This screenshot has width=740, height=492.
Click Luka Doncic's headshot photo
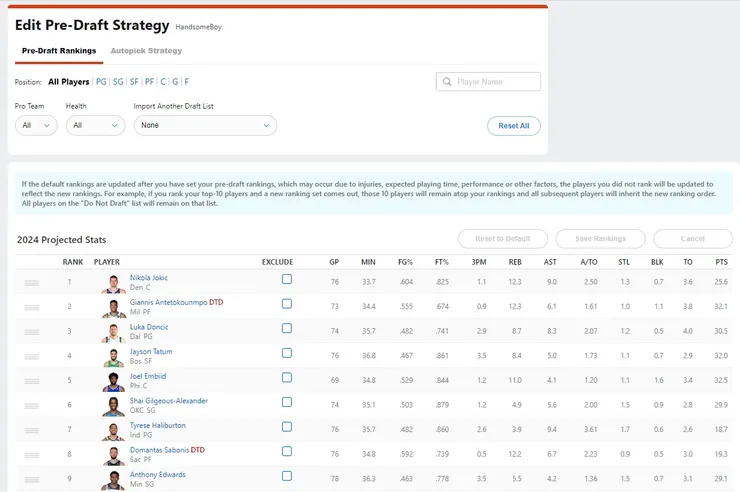click(x=113, y=333)
